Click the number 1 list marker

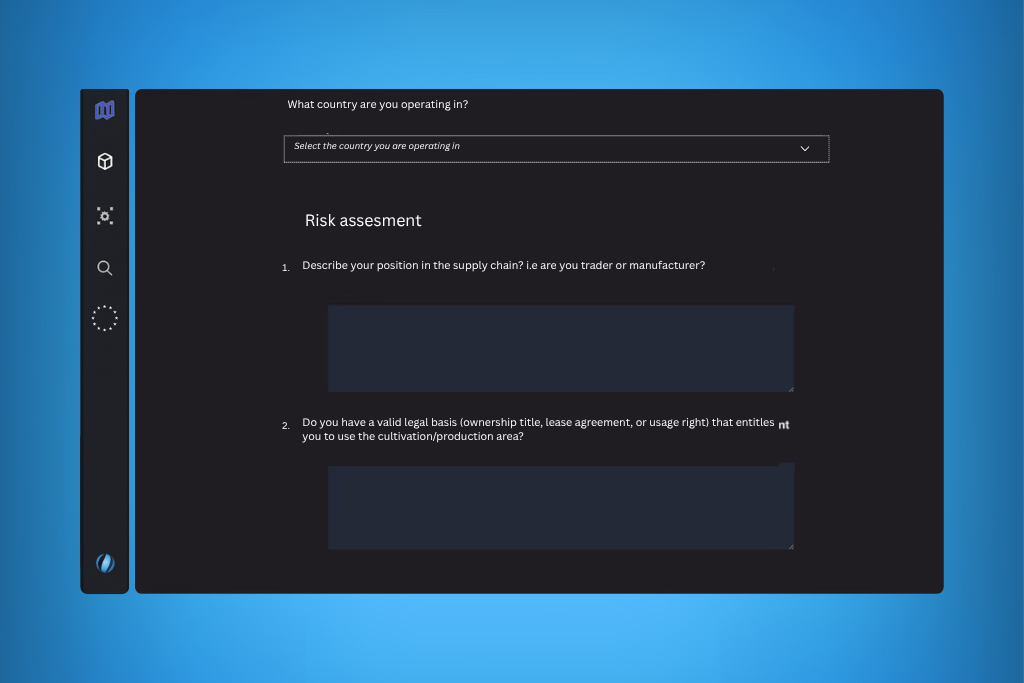pos(285,268)
